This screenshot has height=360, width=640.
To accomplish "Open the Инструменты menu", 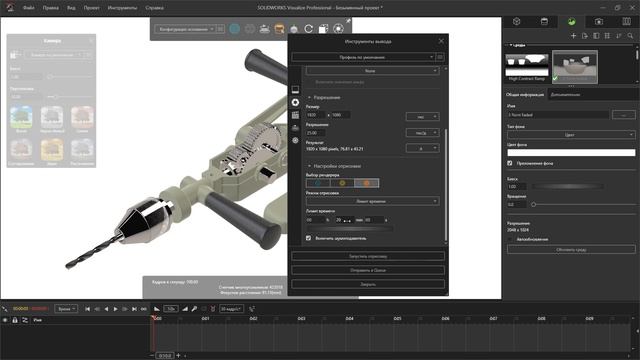I will [122, 8].
